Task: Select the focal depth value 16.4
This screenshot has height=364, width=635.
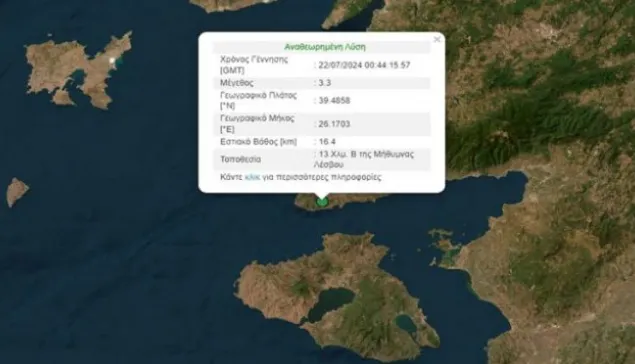Action: point(327,142)
